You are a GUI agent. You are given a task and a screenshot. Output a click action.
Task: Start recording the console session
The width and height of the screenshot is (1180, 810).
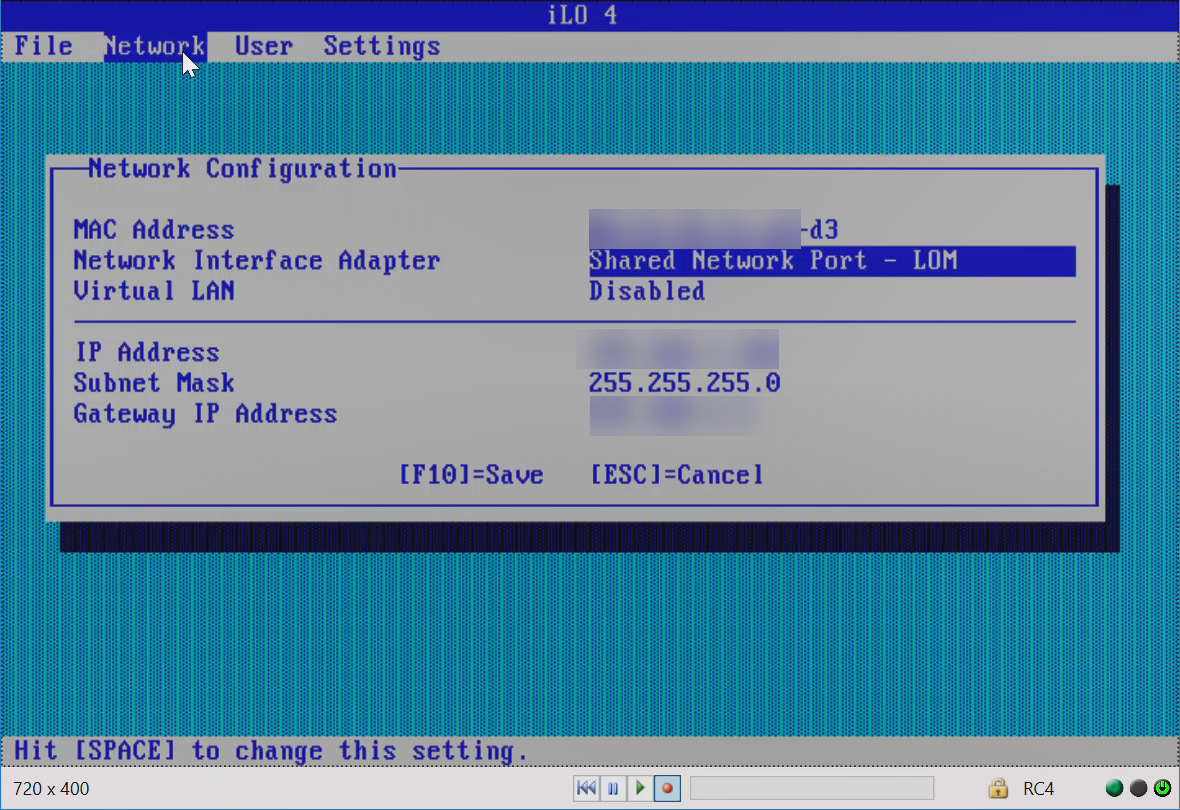coord(668,788)
